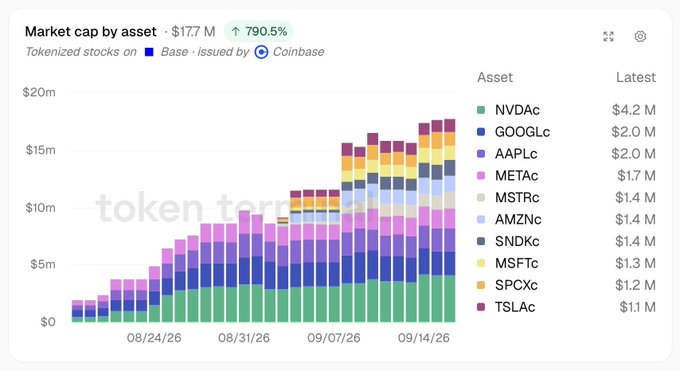Click the GOOGLc legend label
This screenshot has height=371, width=680.
click(522, 131)
